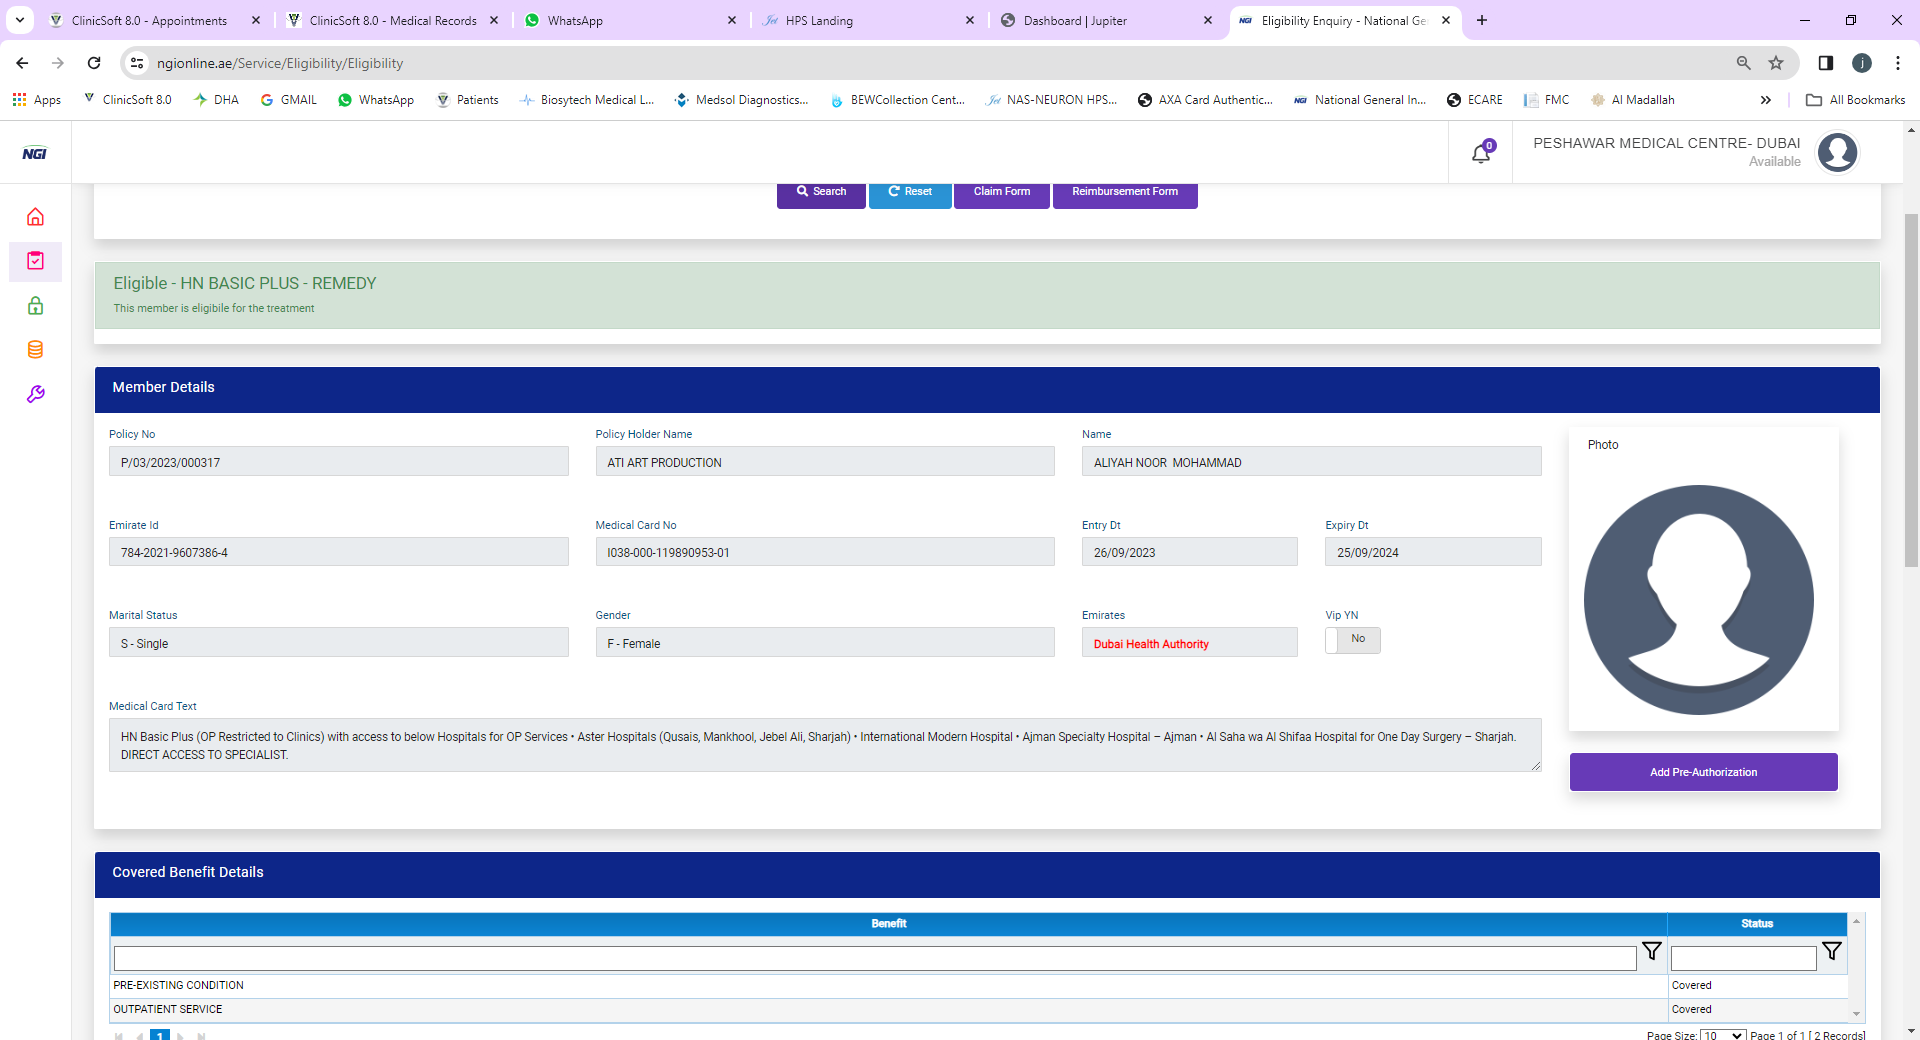Open the Page Size dropdown
This screenshot has width=1920, height=1040.
tap(1723, 1034)
